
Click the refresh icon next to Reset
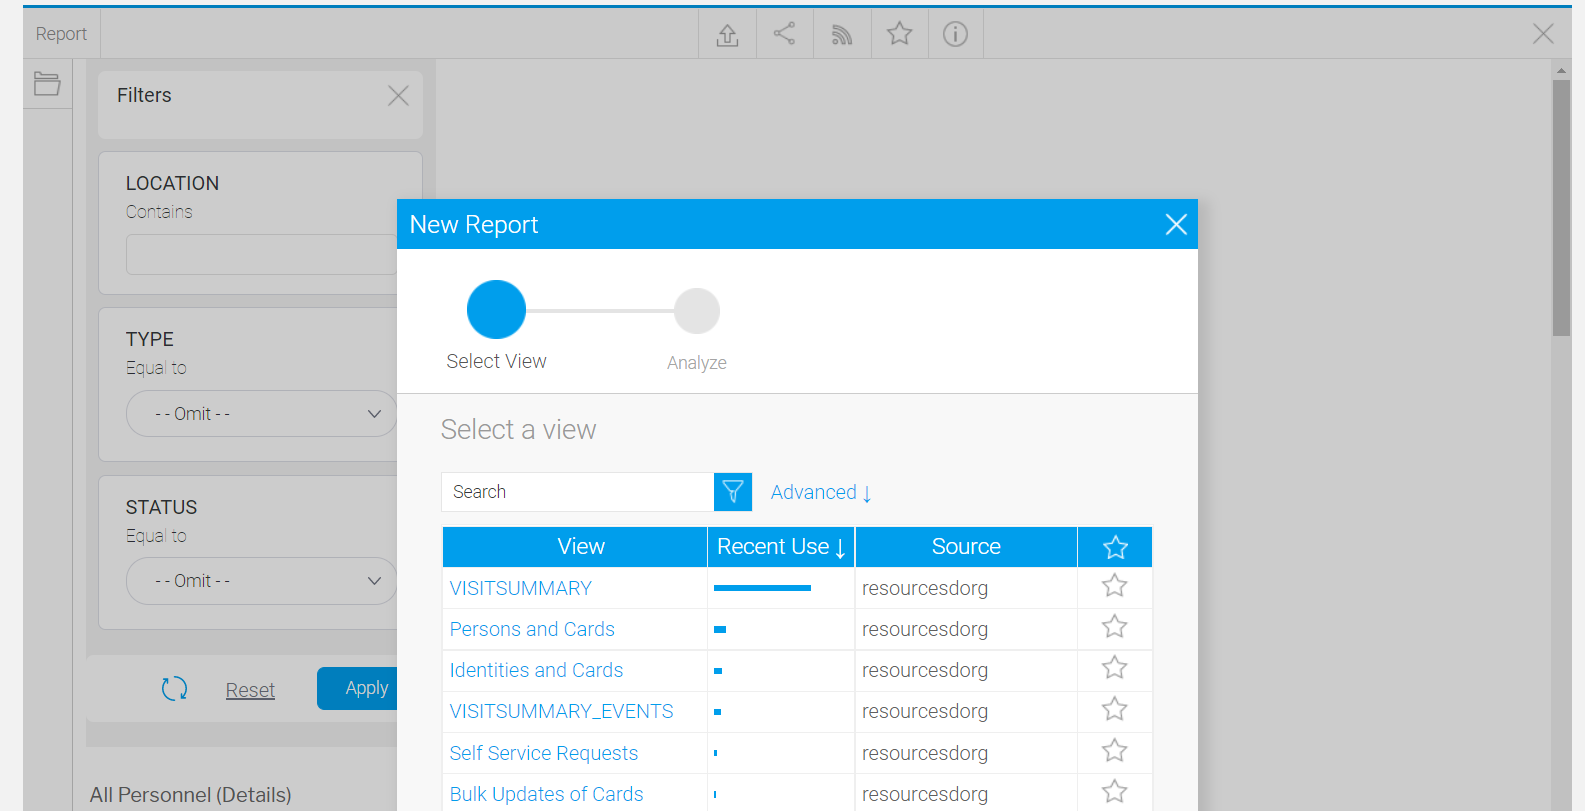[175, 689]
